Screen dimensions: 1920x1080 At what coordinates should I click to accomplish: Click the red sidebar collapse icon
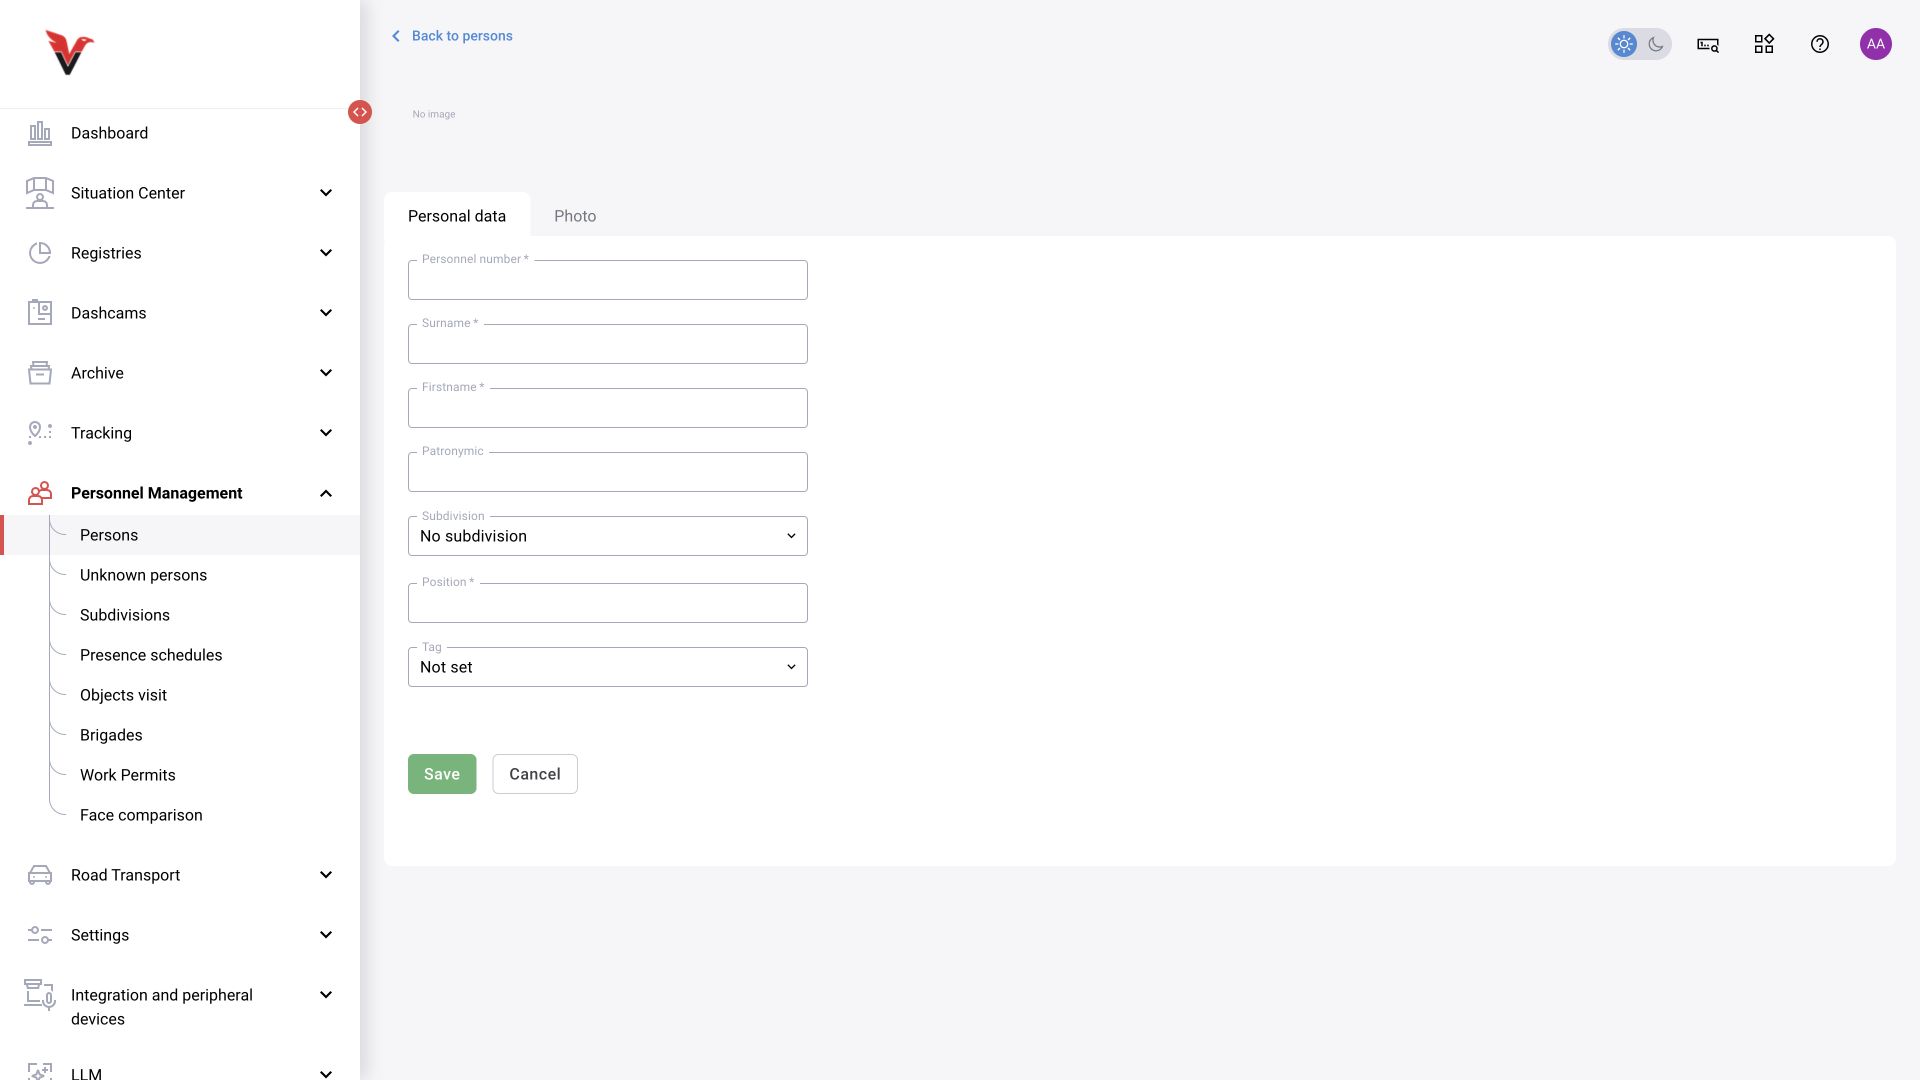pyautogui.click(x=360, y=112)
